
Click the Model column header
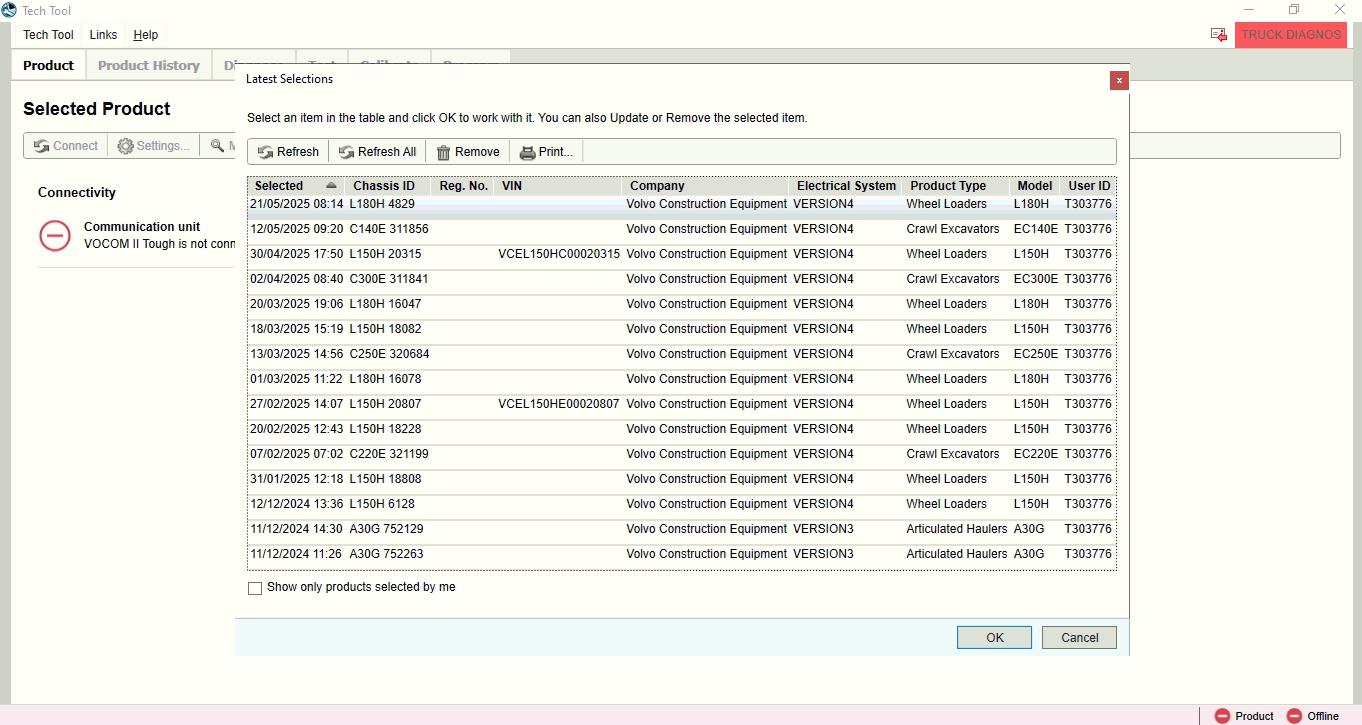pos(1035,186)
